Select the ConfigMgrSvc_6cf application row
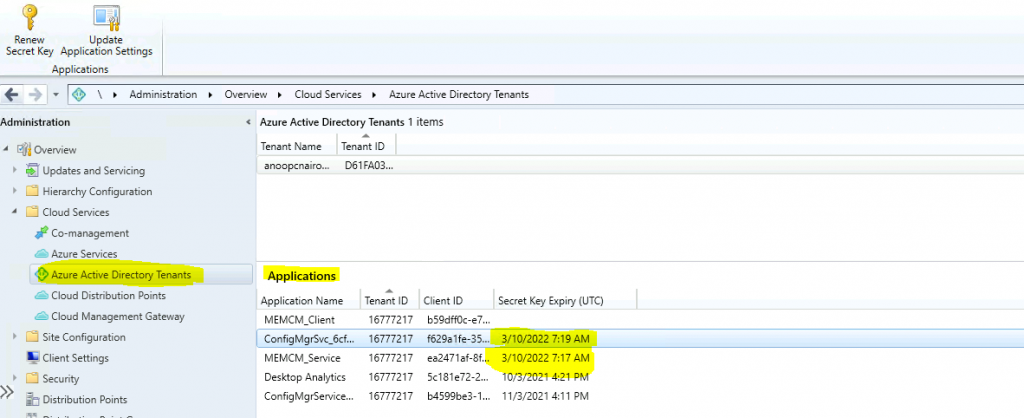1024x418 pixels. [x=640, y=338]
